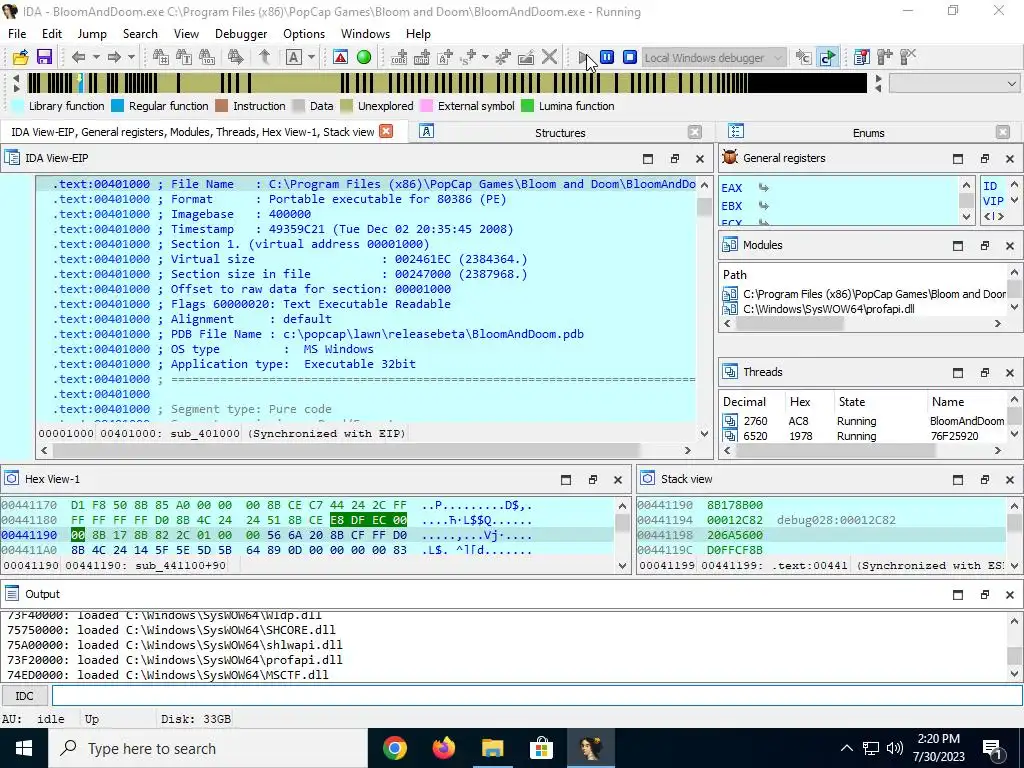Click the 's' plus toolbar icon

point(468,57)
